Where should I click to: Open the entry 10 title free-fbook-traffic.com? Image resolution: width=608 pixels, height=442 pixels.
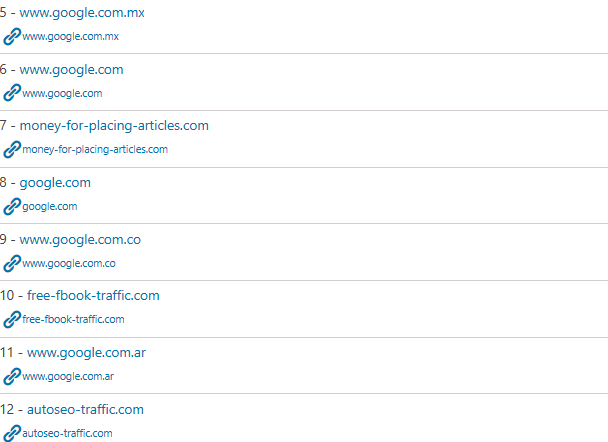coord(93,295)
